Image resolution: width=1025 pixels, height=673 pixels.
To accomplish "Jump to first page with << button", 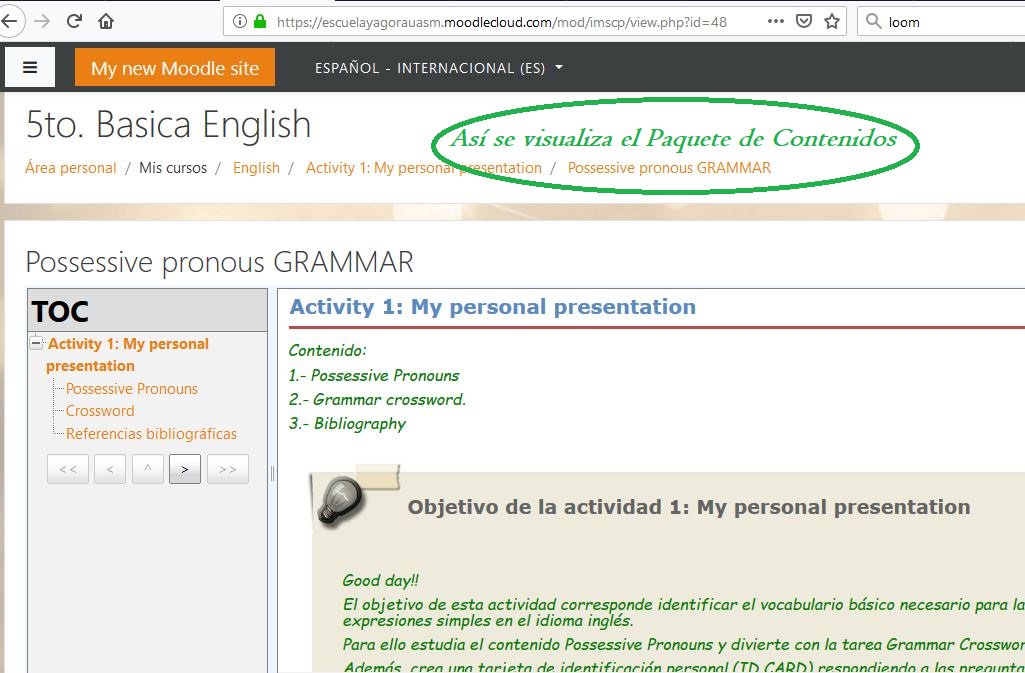I will (x=68, y=469).
